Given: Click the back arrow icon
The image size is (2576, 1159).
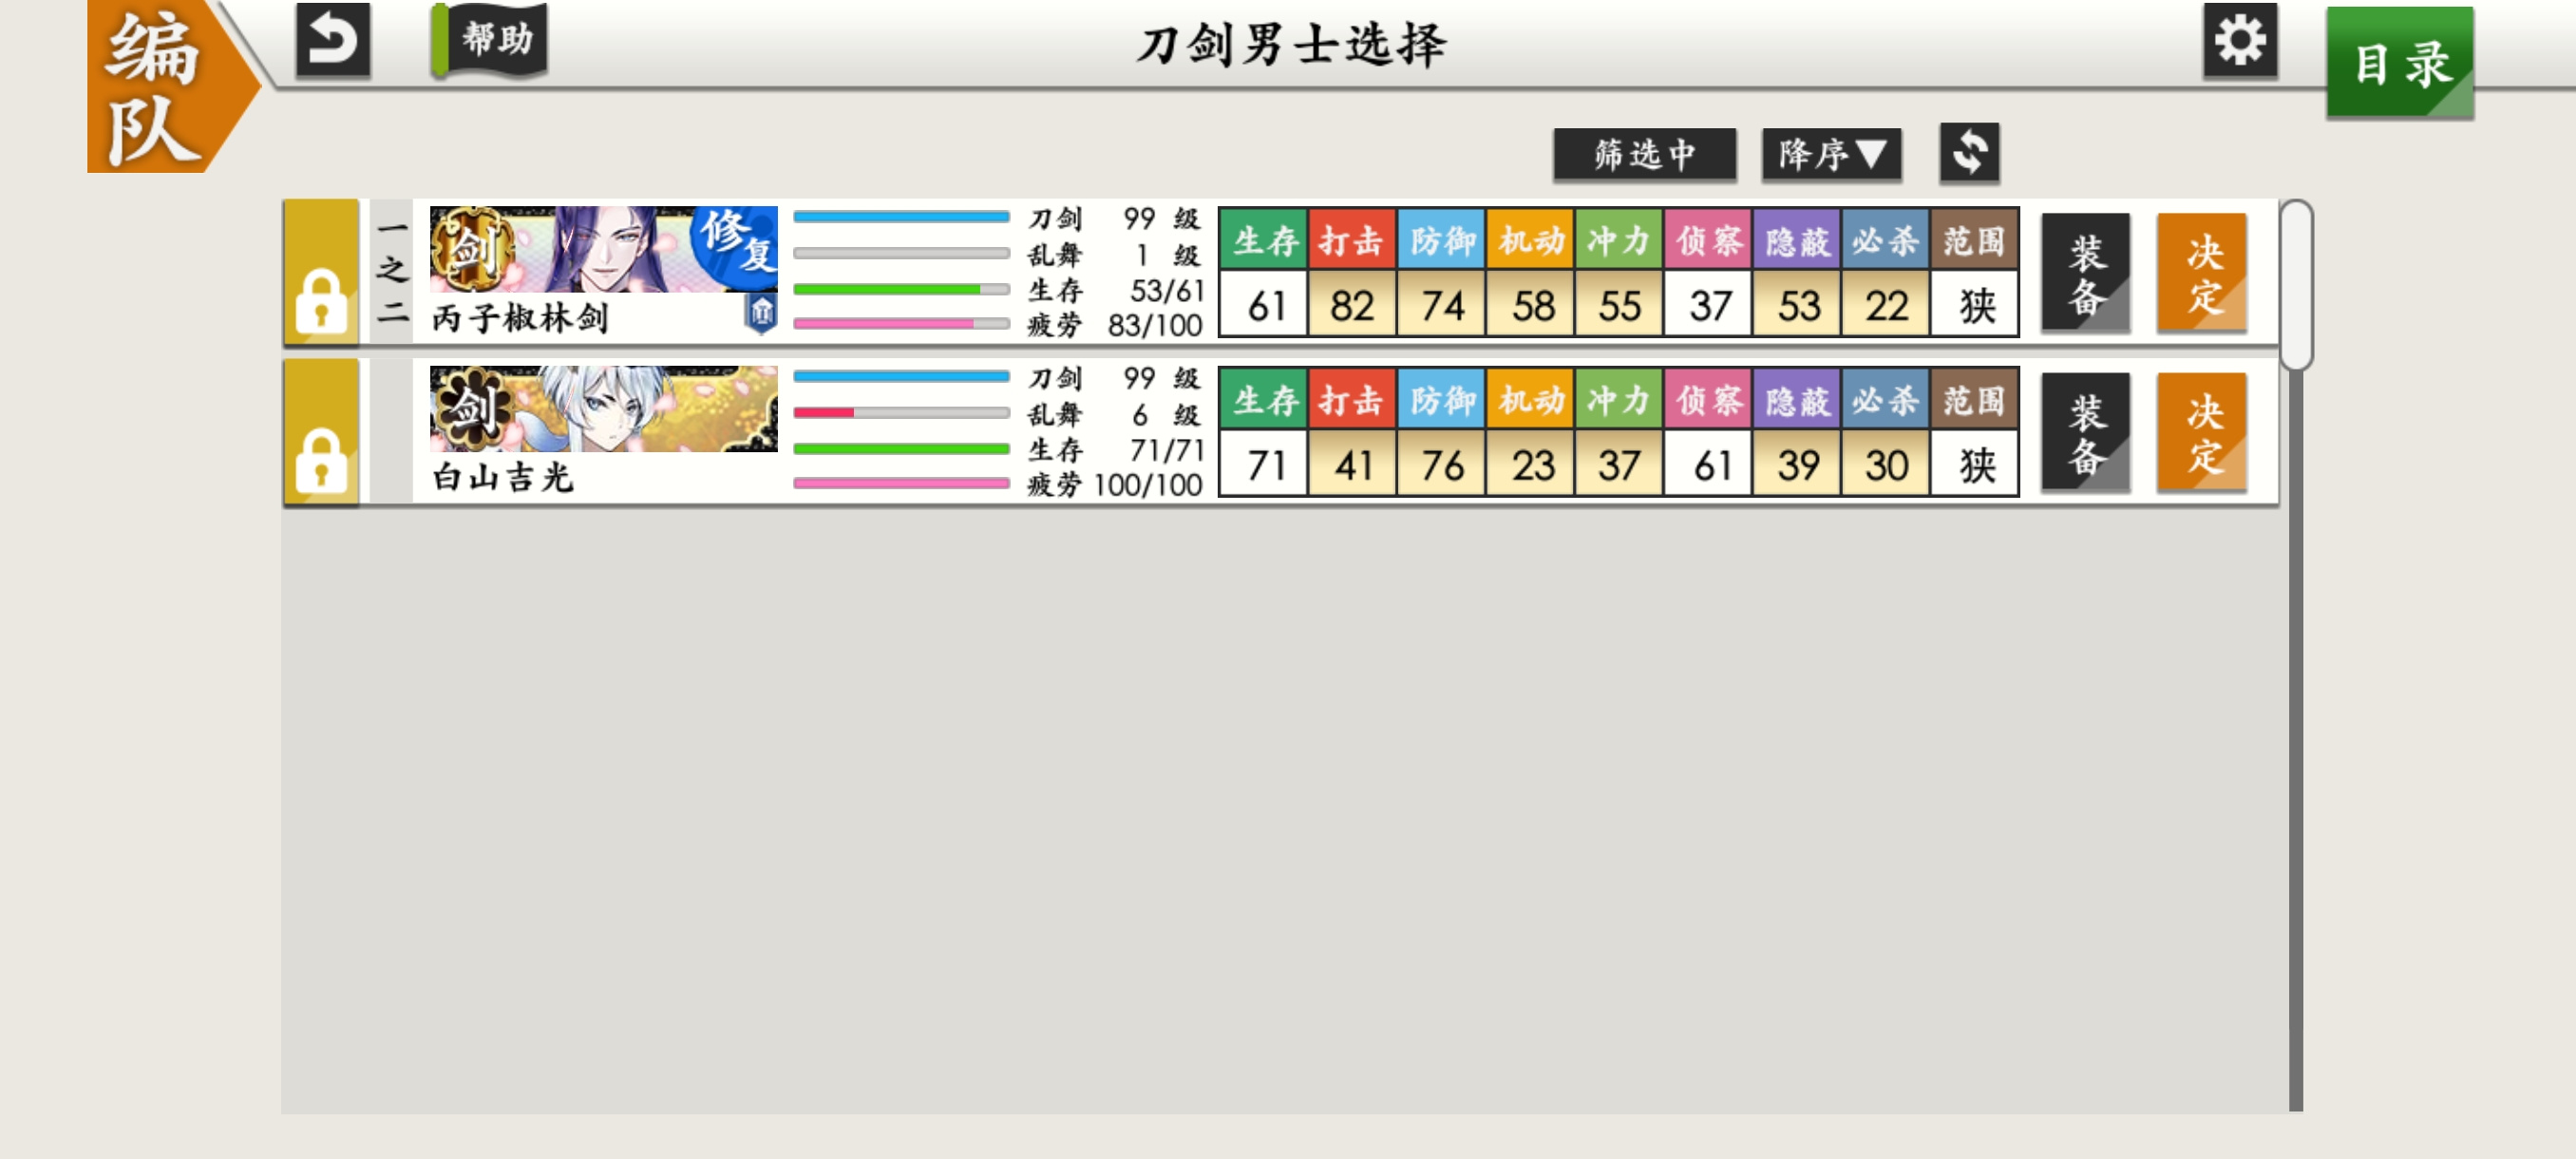Looking at the screenshot, I should tap(333, 40).
